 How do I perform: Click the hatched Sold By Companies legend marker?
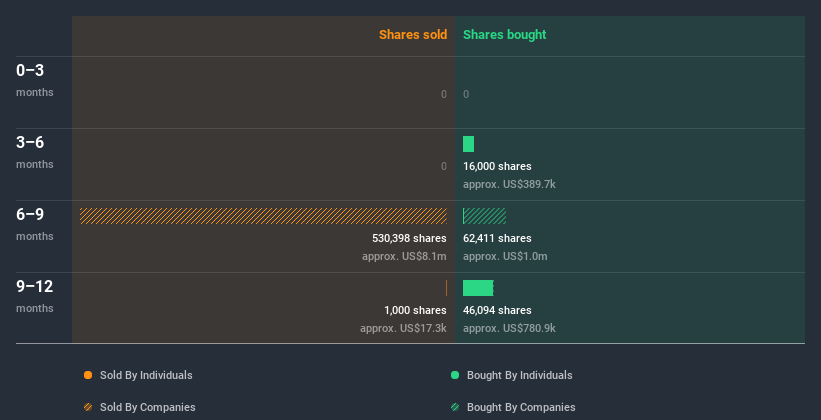[x=88, y=407]
